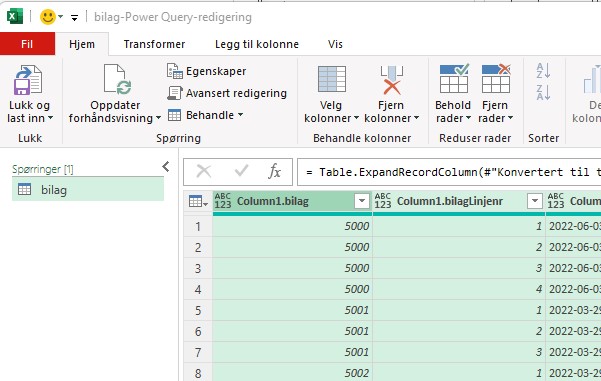
Task: Open the smiley feedback icon
Action: (x=48, y=17)
